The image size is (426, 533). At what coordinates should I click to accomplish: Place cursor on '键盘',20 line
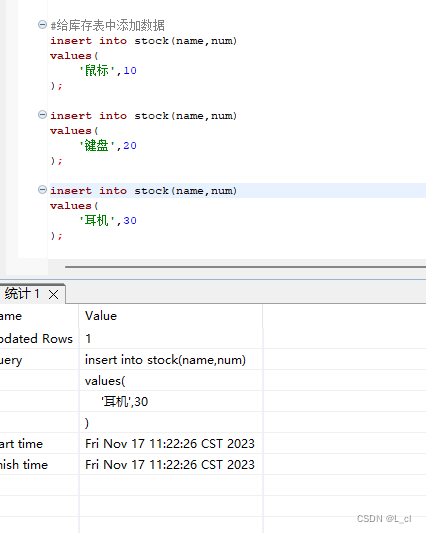[108, 145]
